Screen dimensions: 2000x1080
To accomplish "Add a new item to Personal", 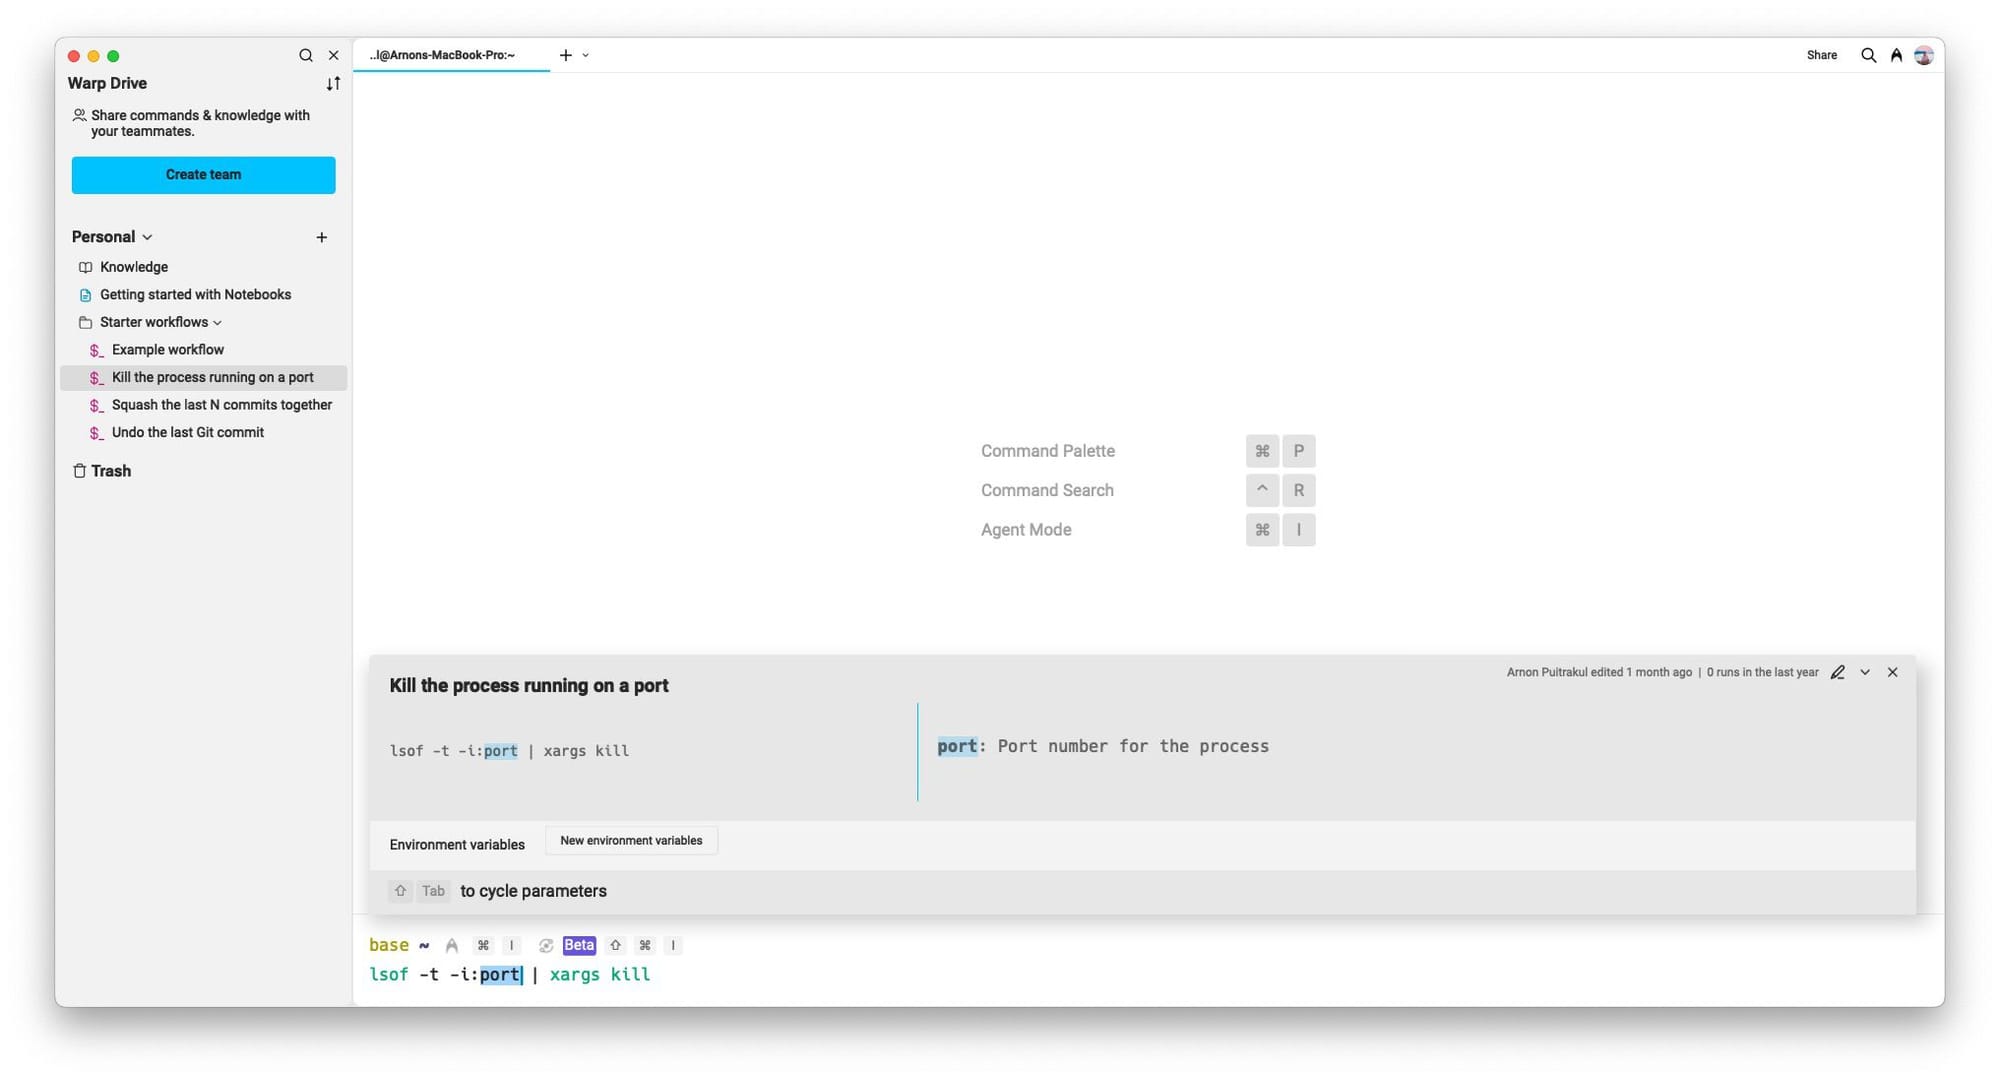I will pyautogui.click(x=321, y=238).
